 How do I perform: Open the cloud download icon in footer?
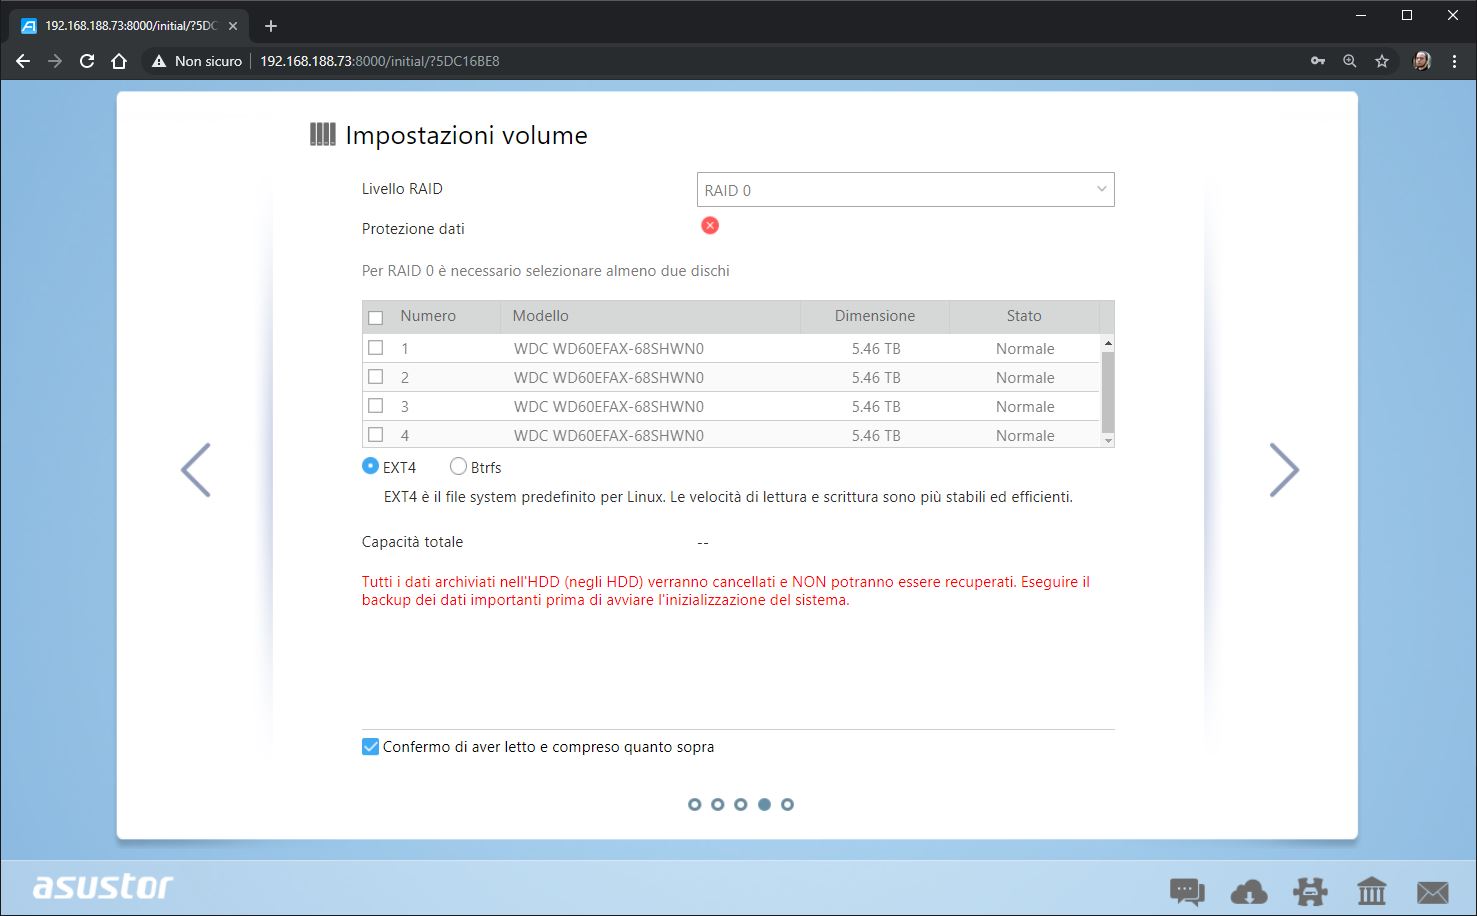coord(1249,890)
